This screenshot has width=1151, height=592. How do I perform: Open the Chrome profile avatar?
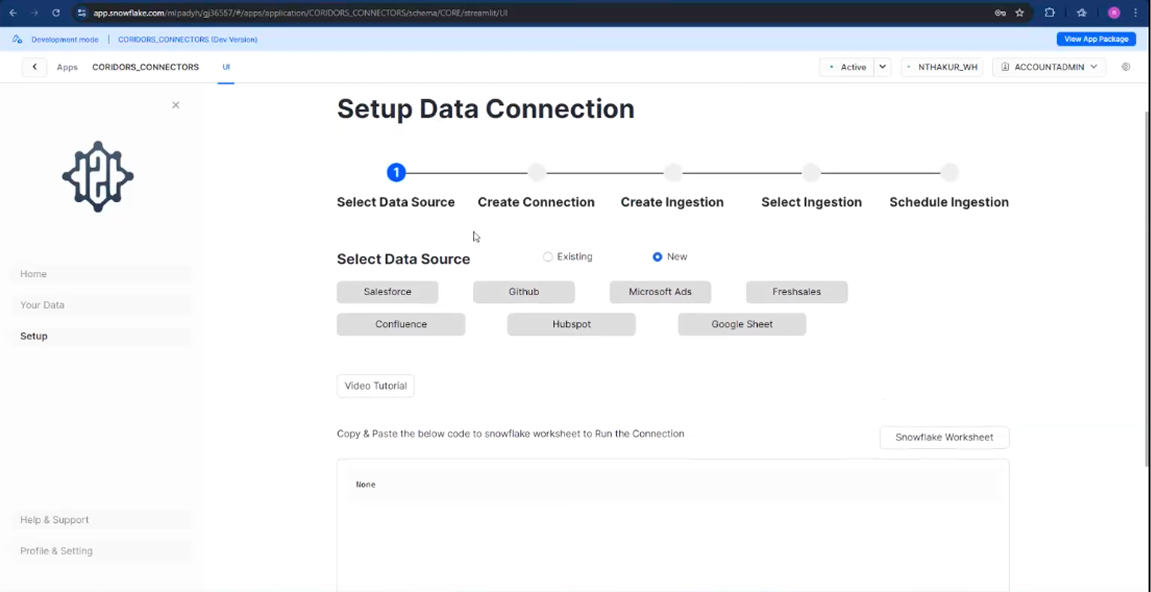pyautogui.click(x=1113, y=13)
